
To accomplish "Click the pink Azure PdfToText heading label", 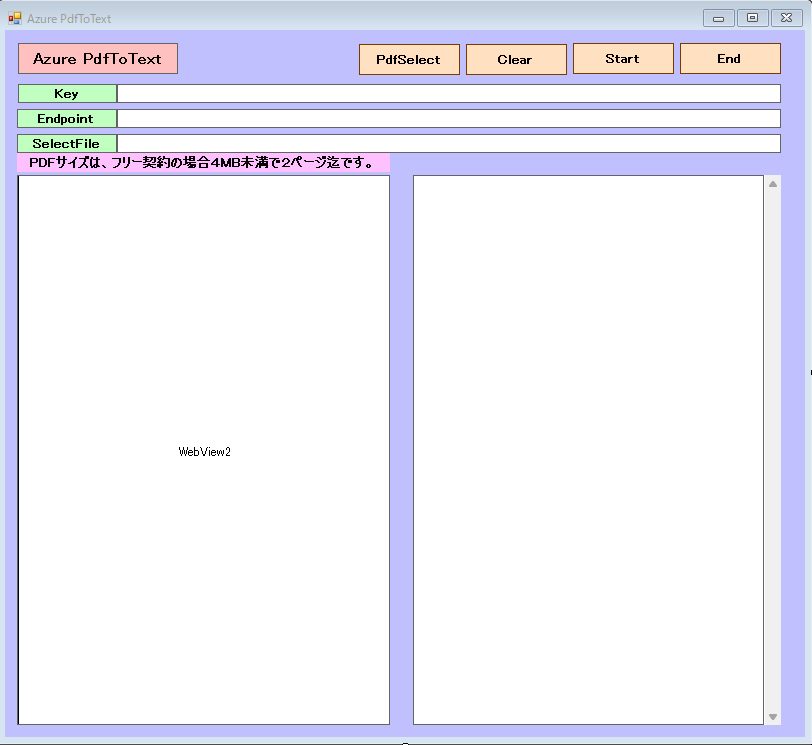I will [x=98, y=59].
